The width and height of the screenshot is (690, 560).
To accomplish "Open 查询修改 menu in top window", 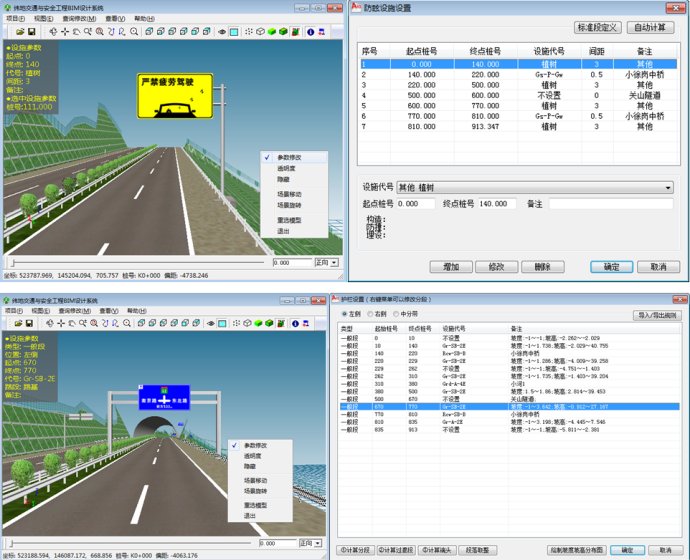I will (79, 18).
